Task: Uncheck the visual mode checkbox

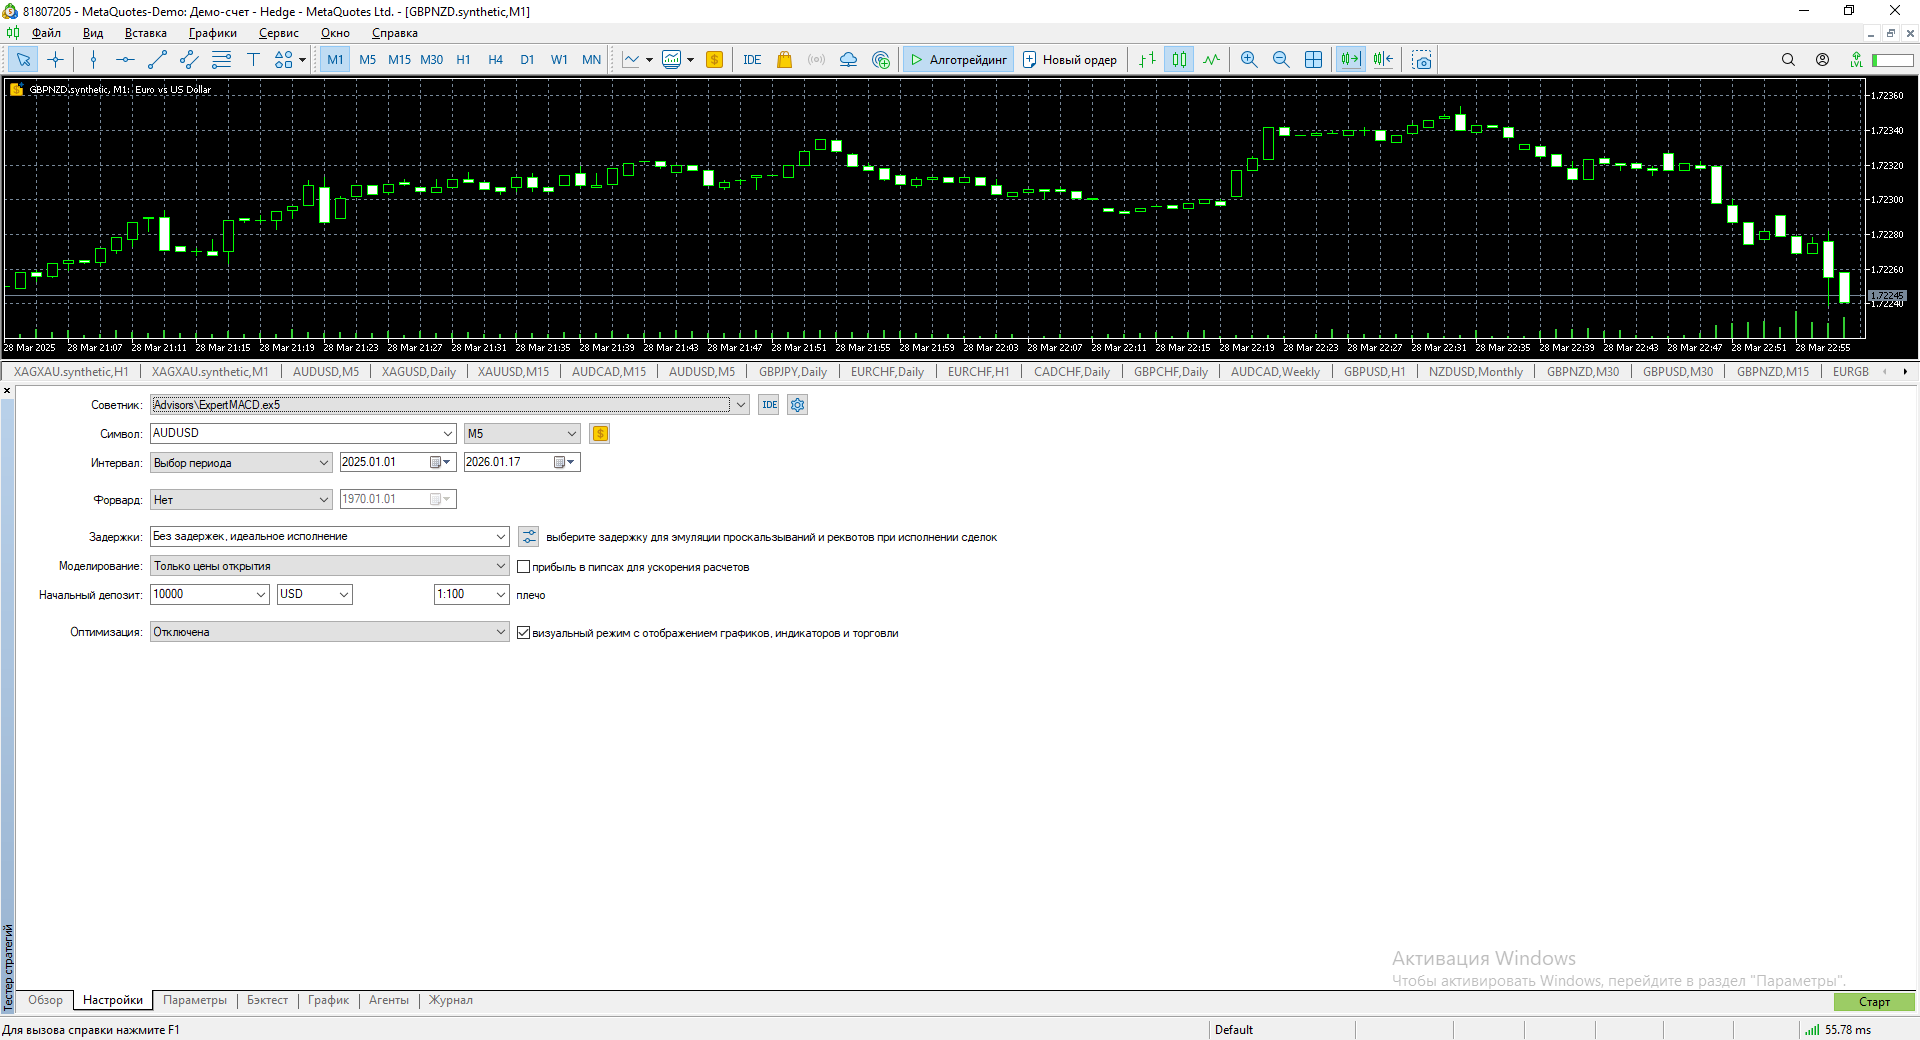Action: (523, 633)
